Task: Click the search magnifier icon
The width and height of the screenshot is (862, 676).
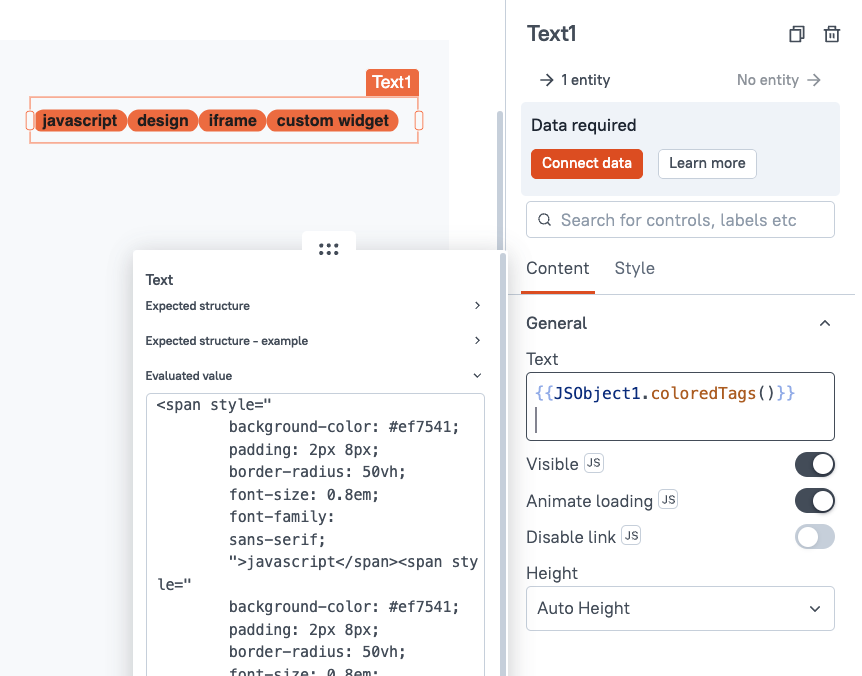Action: click(545, 219)
